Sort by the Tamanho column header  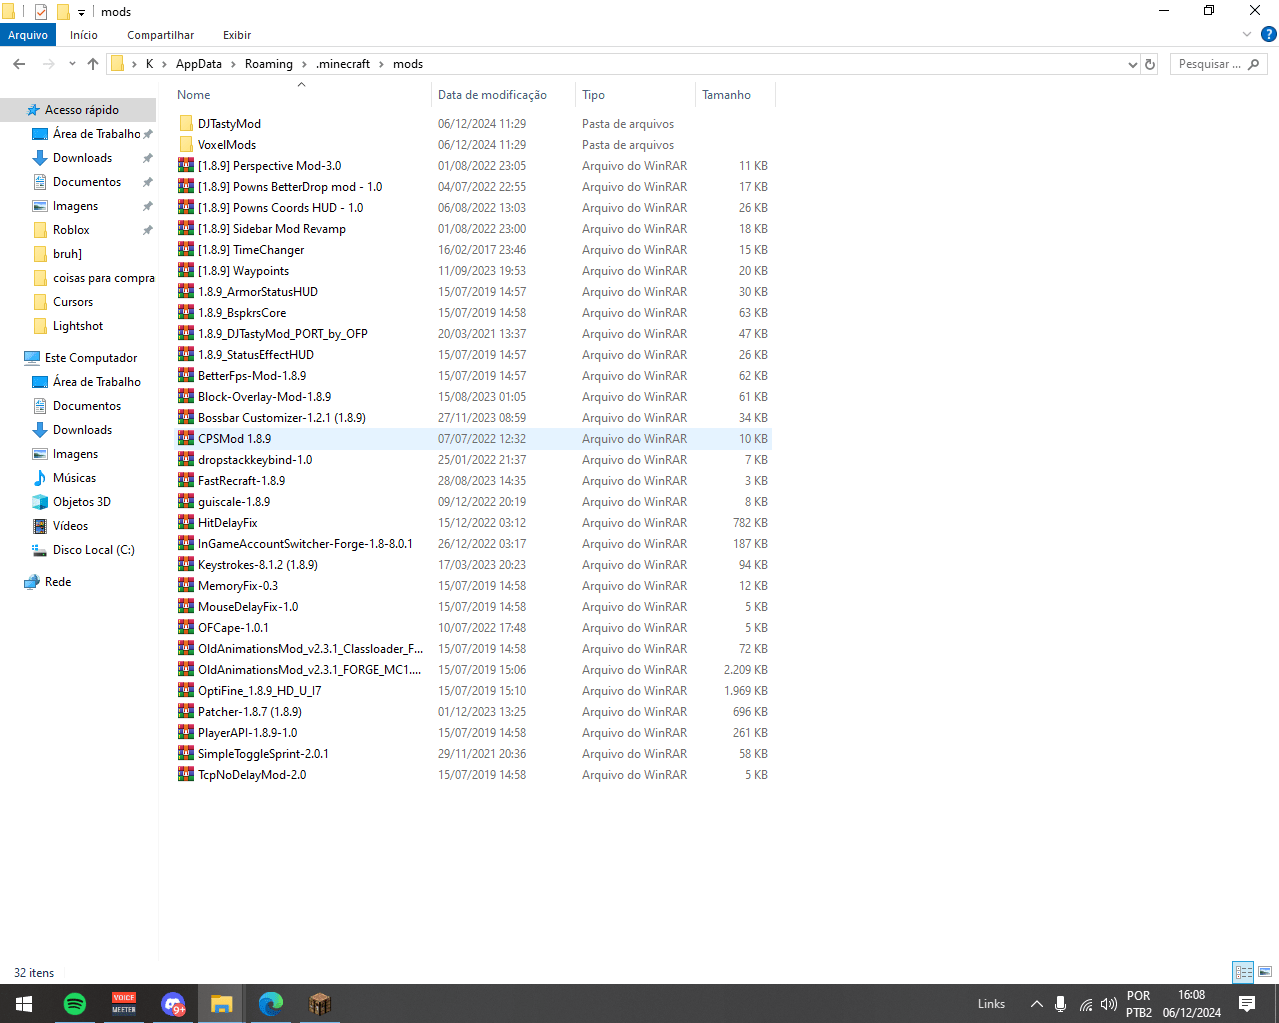click(x=735, y=95)
